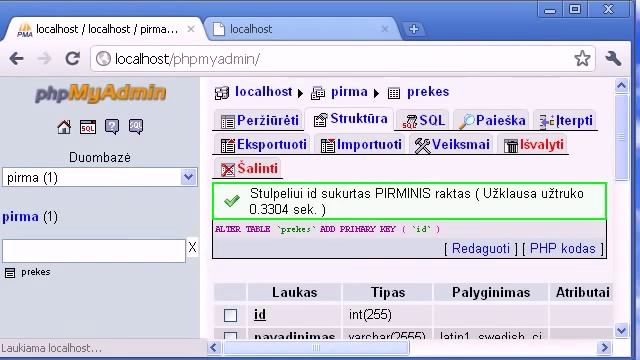
Task: Tick the checkbox for the pavadinimas field
Action: 230,336
